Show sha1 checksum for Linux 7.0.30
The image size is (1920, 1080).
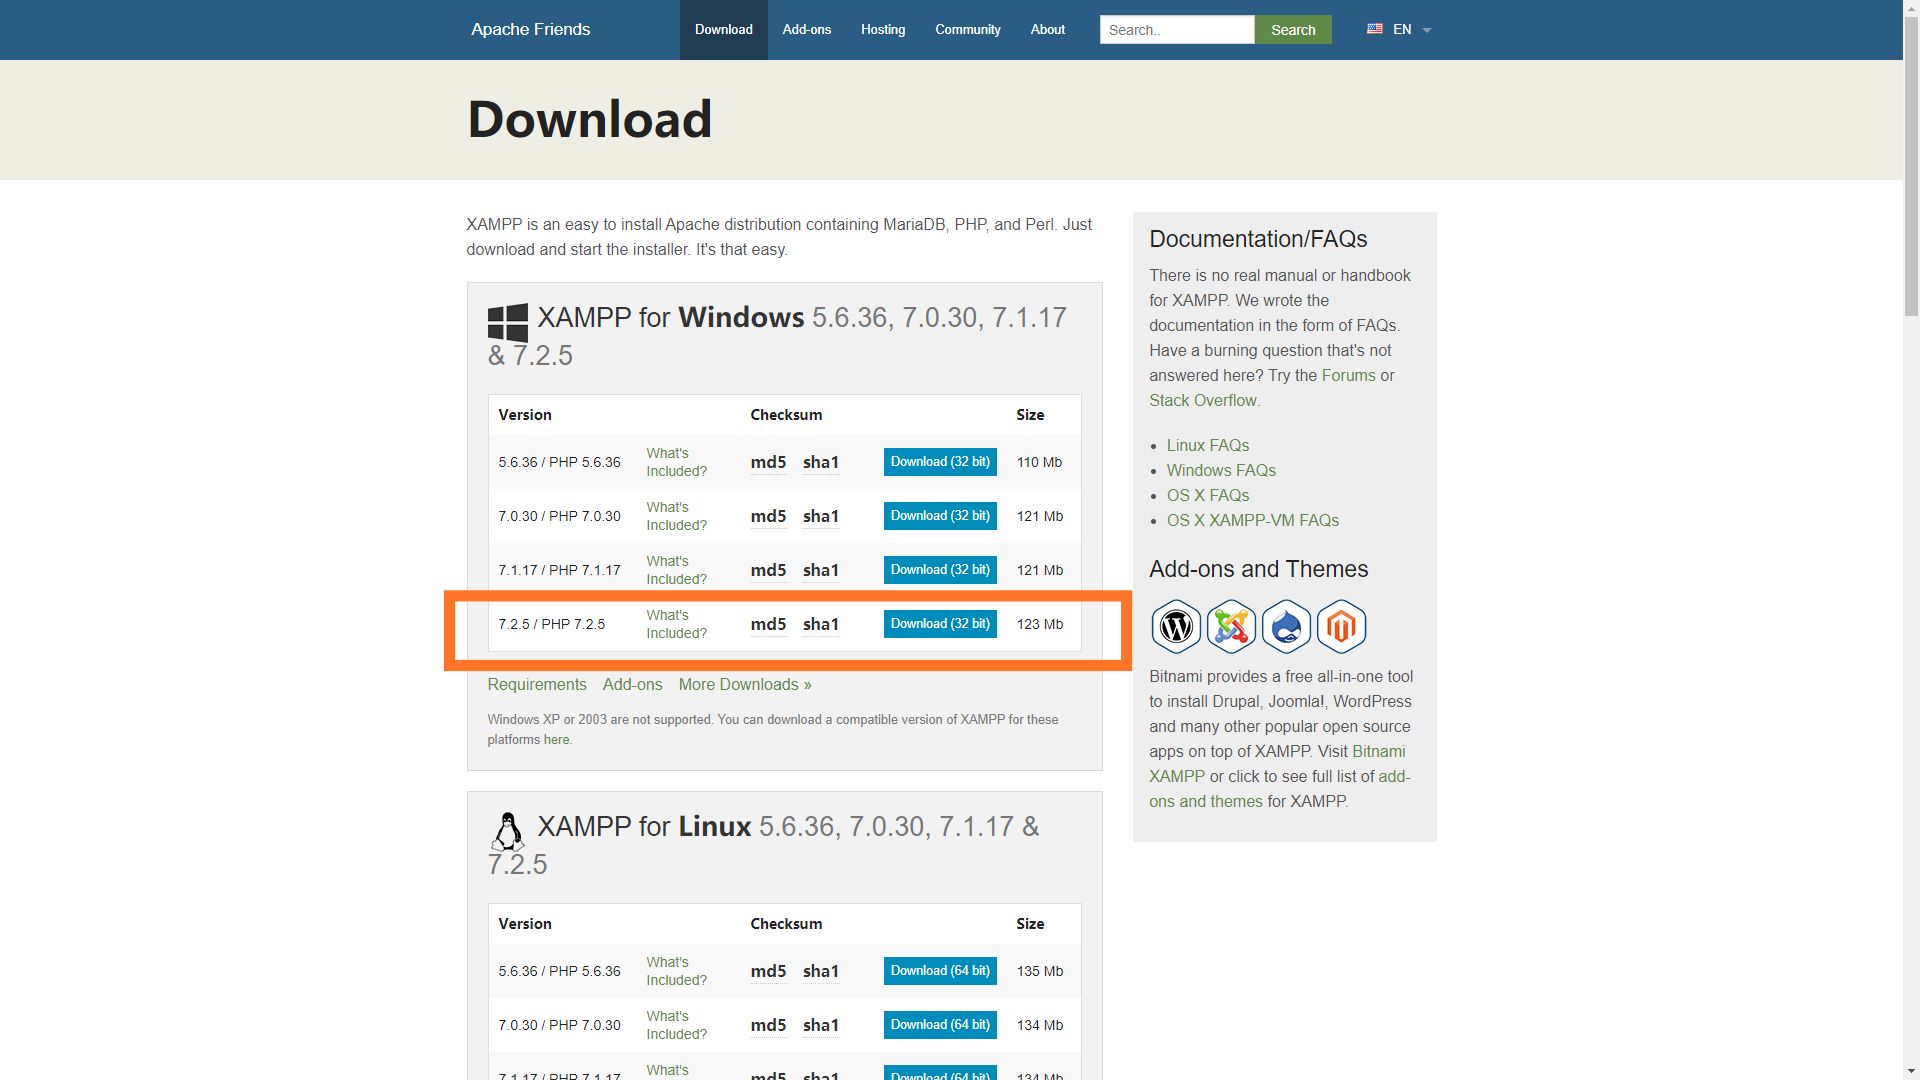pyautogui.click(x=821, y=1025)
